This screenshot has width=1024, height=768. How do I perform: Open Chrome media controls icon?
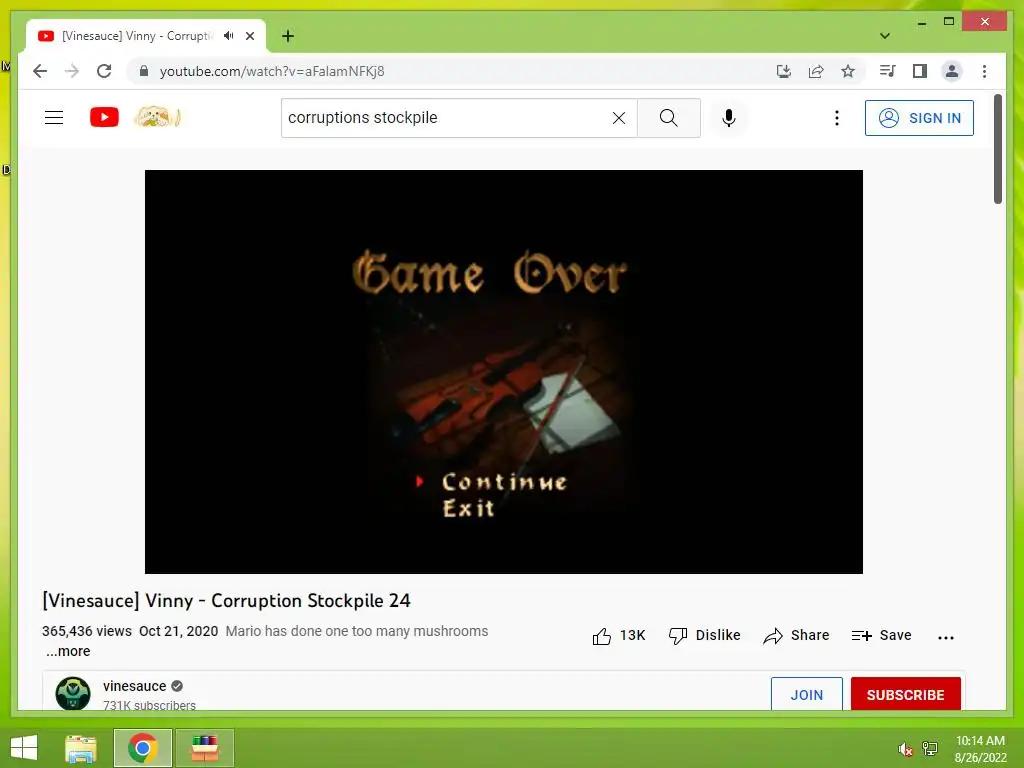888,71
